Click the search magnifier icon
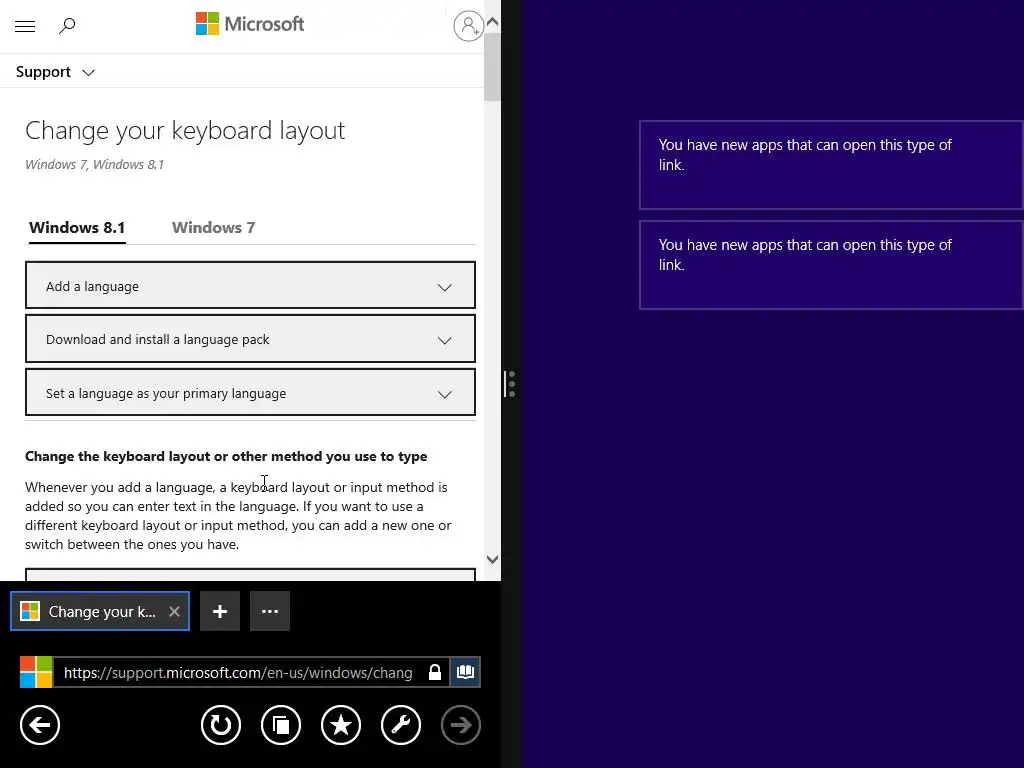The width and height of the screenshot is (1024, 768). pos(67,26)
